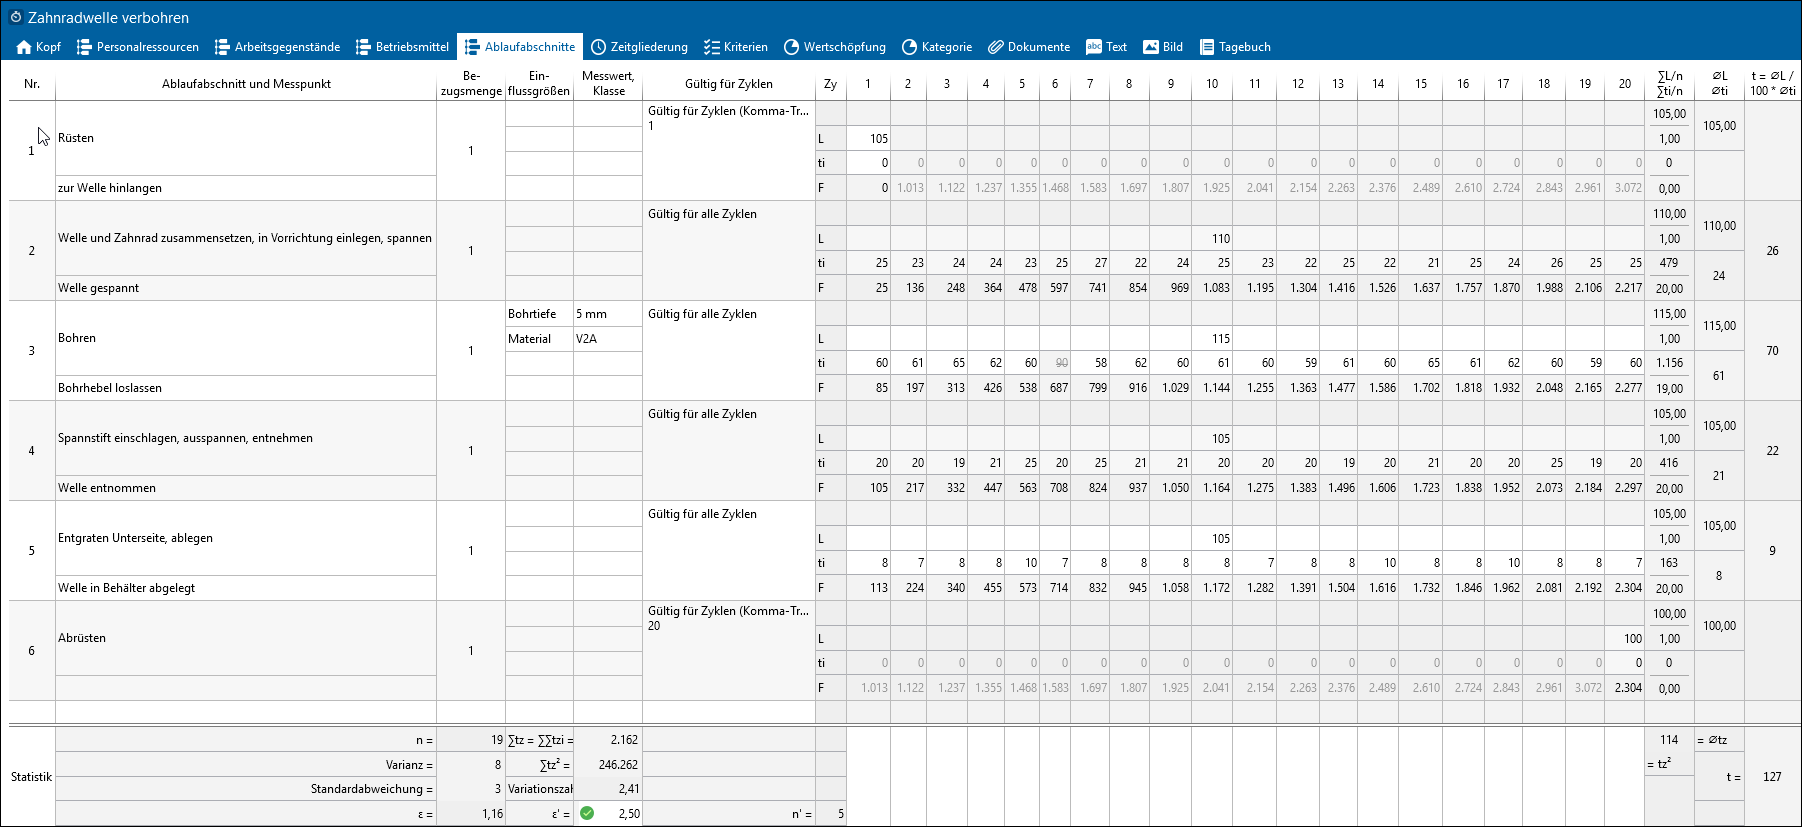Select measuring point 'Bohrhebel loslassen'
This screenshot has width=1802, height=827.
[x=246, y=388]
